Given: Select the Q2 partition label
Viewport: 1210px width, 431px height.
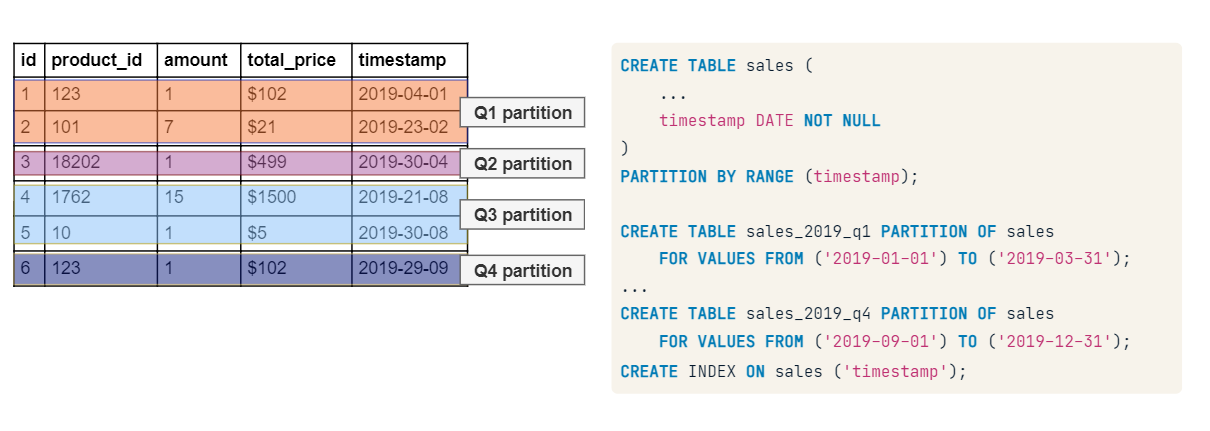Looking at the screenshot, I should (522, 164).
